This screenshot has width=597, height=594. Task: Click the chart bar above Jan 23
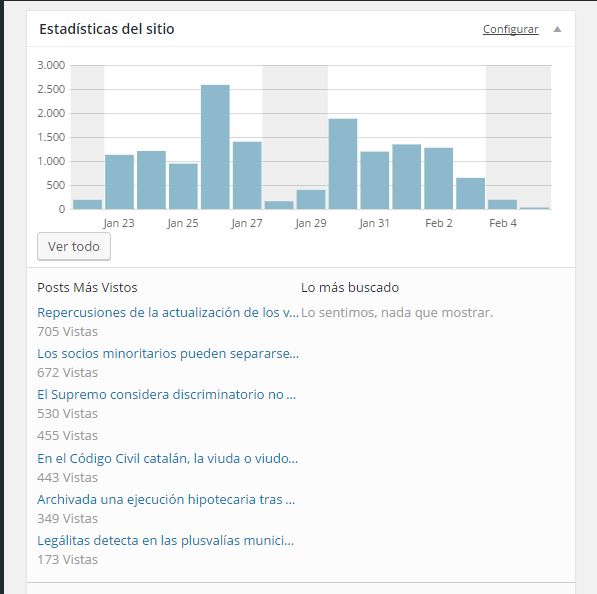120,182
